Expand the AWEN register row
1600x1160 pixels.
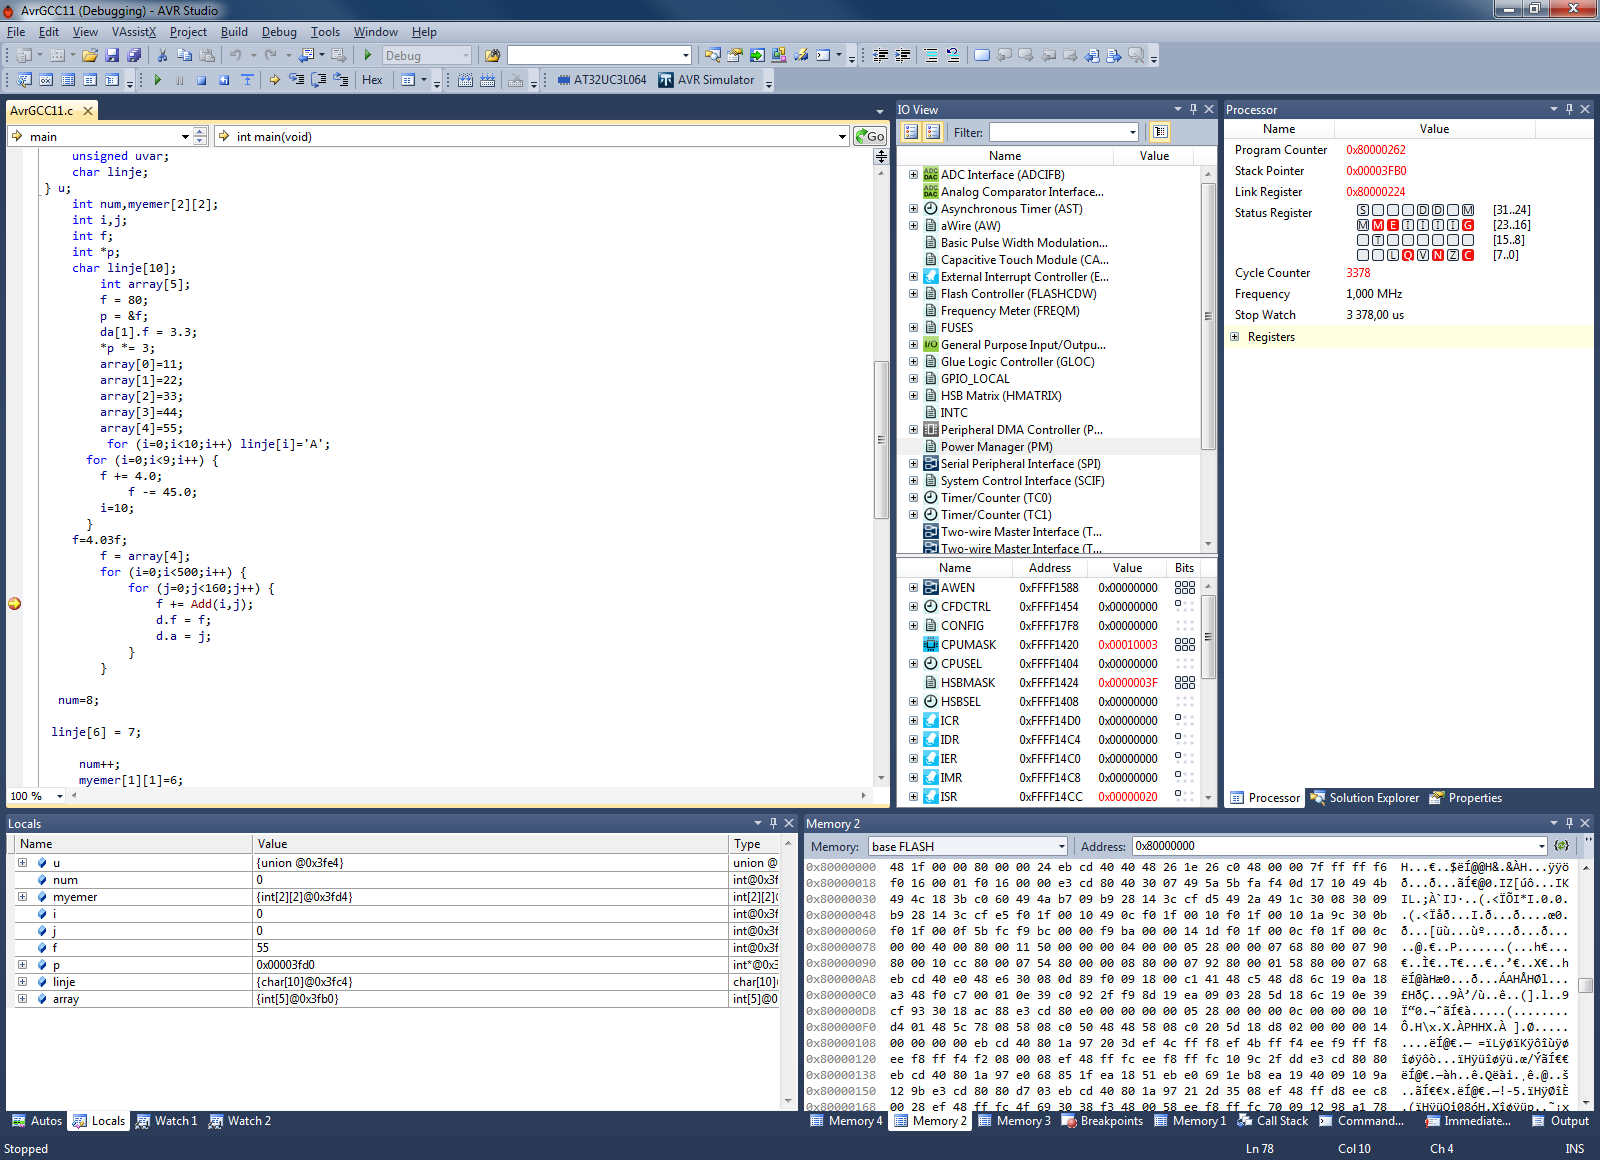913,588
